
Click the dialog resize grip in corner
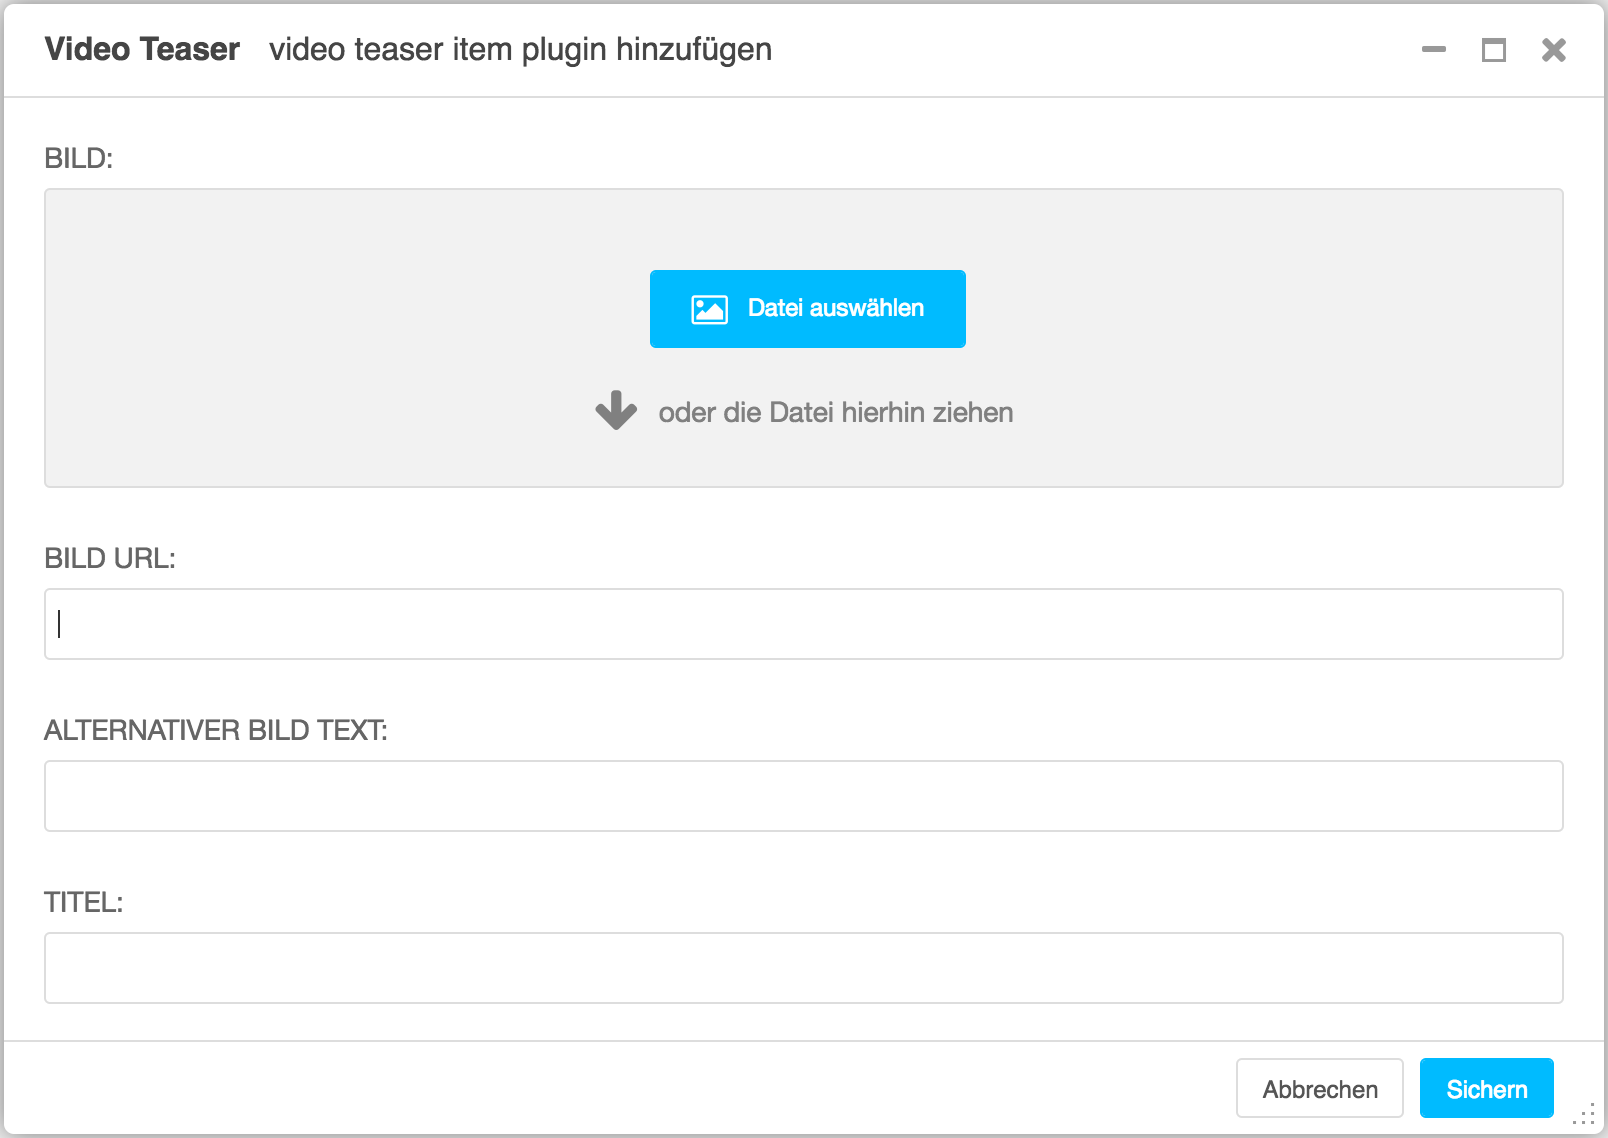[x=1585, y=1115]
